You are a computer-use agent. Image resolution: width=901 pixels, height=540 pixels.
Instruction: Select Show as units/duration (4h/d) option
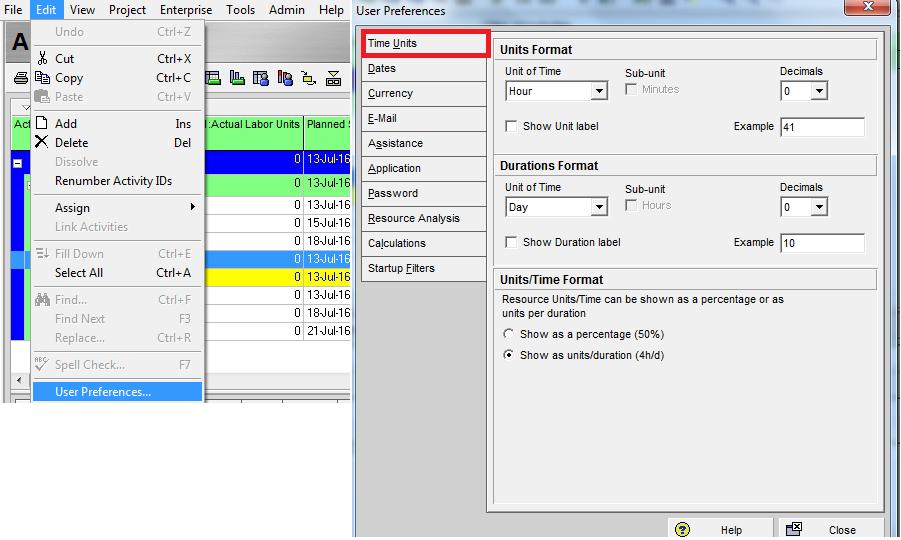click(509, 355)
